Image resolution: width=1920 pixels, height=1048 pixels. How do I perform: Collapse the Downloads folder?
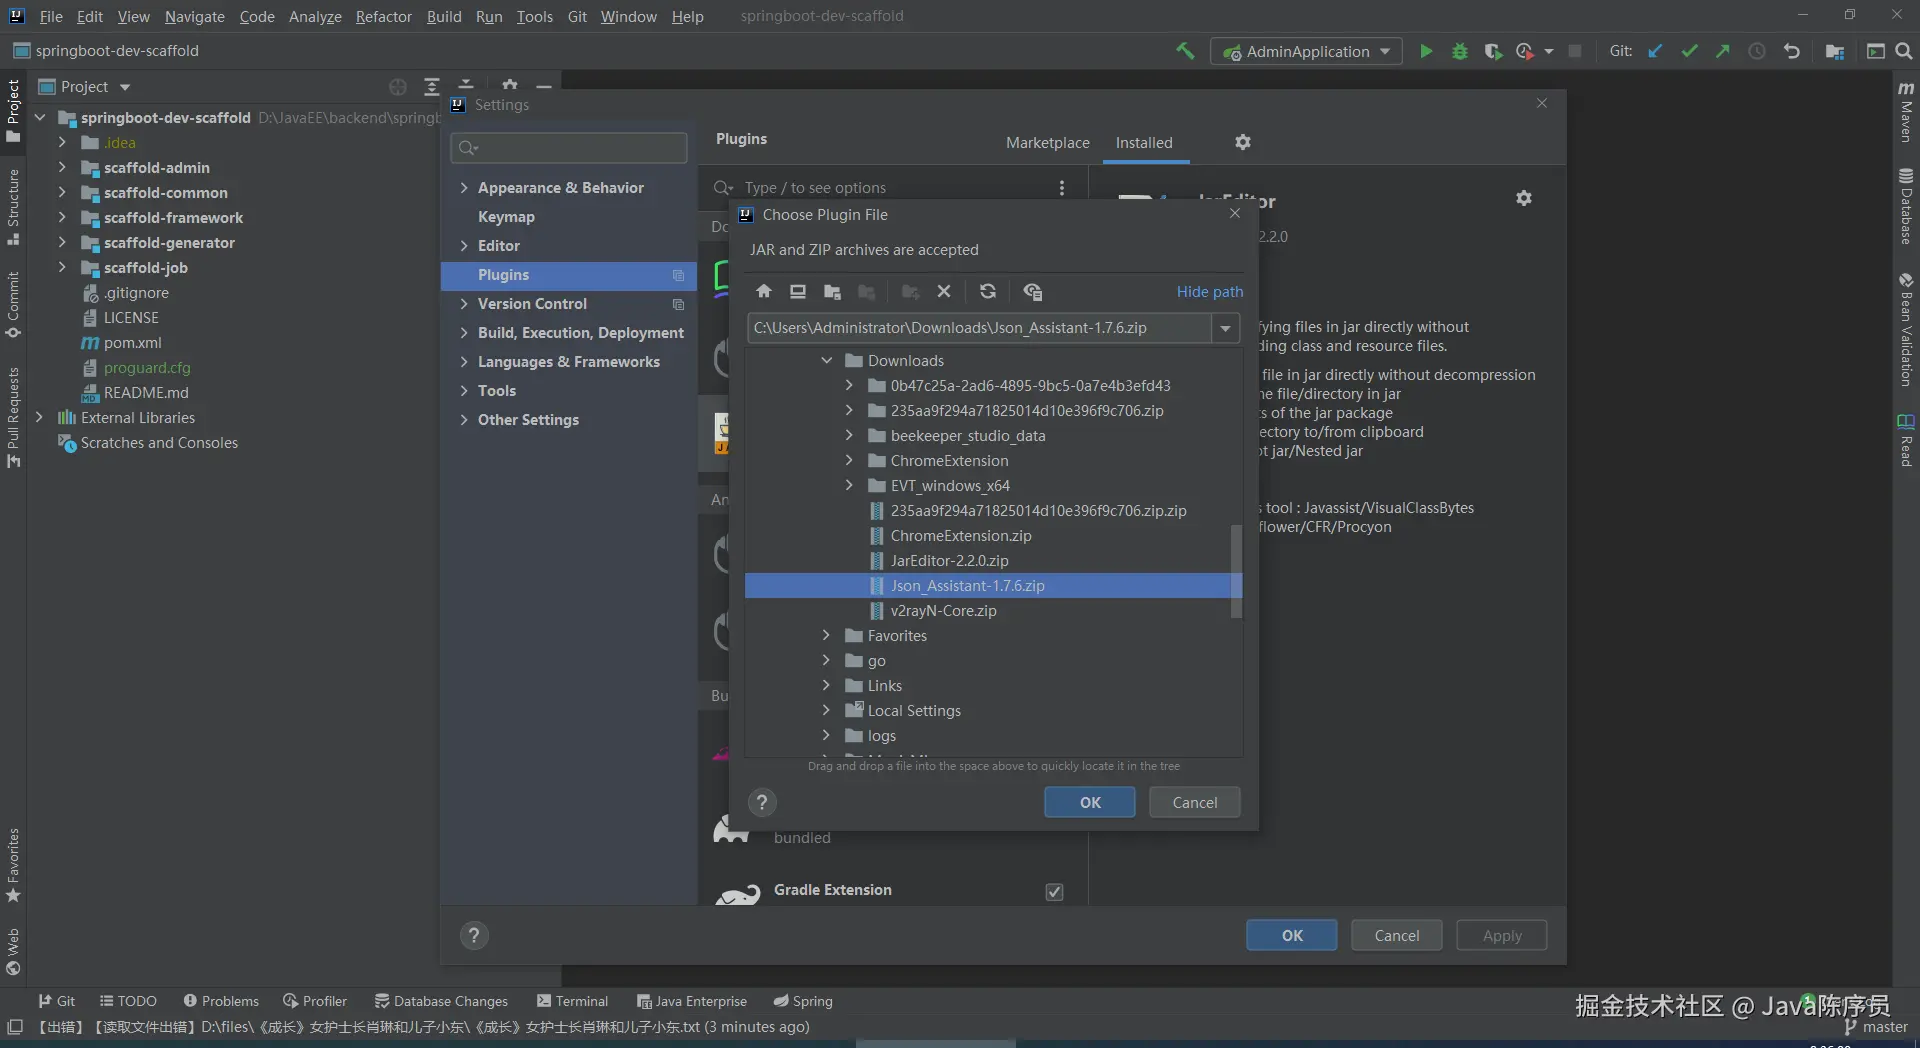(x=826, y=360)
